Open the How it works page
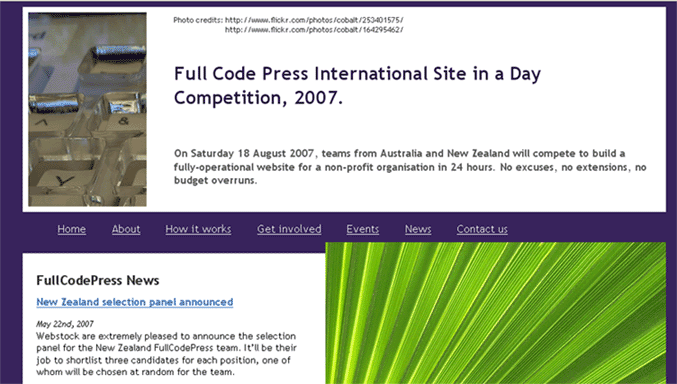This screenshot has height=384, width=677. click(198, 229)
